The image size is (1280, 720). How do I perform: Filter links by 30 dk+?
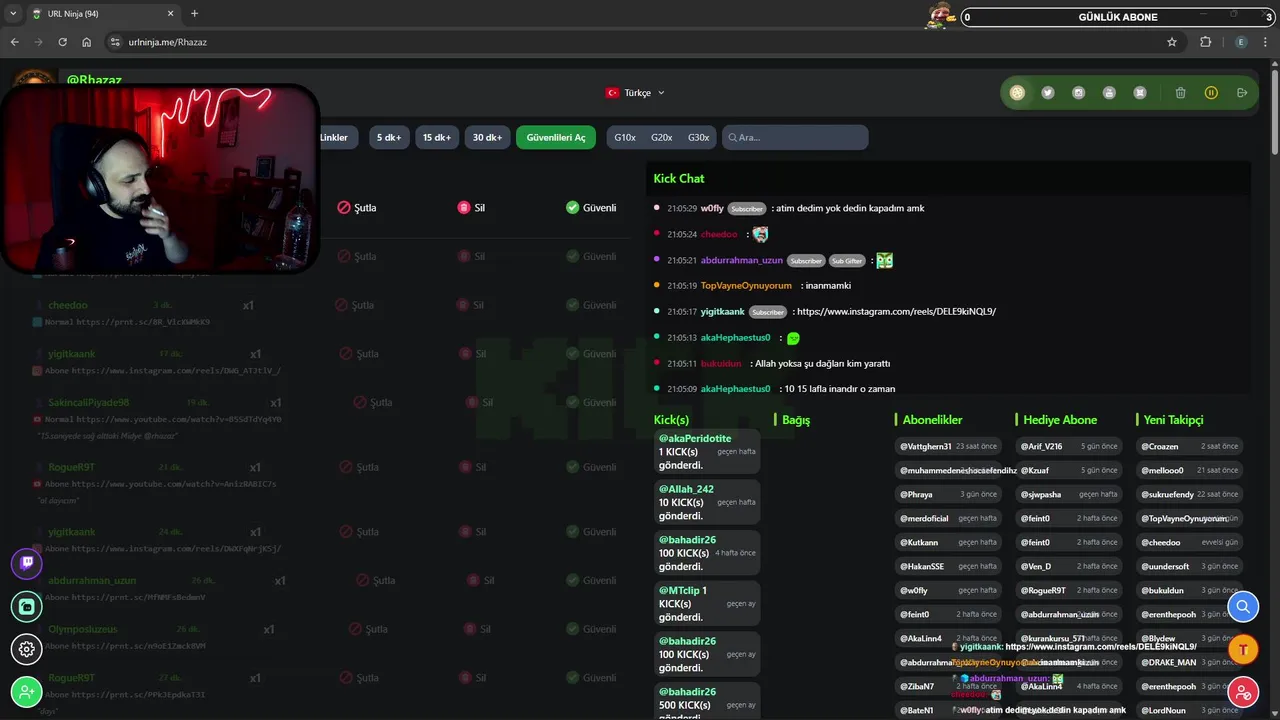coord(487,137)
